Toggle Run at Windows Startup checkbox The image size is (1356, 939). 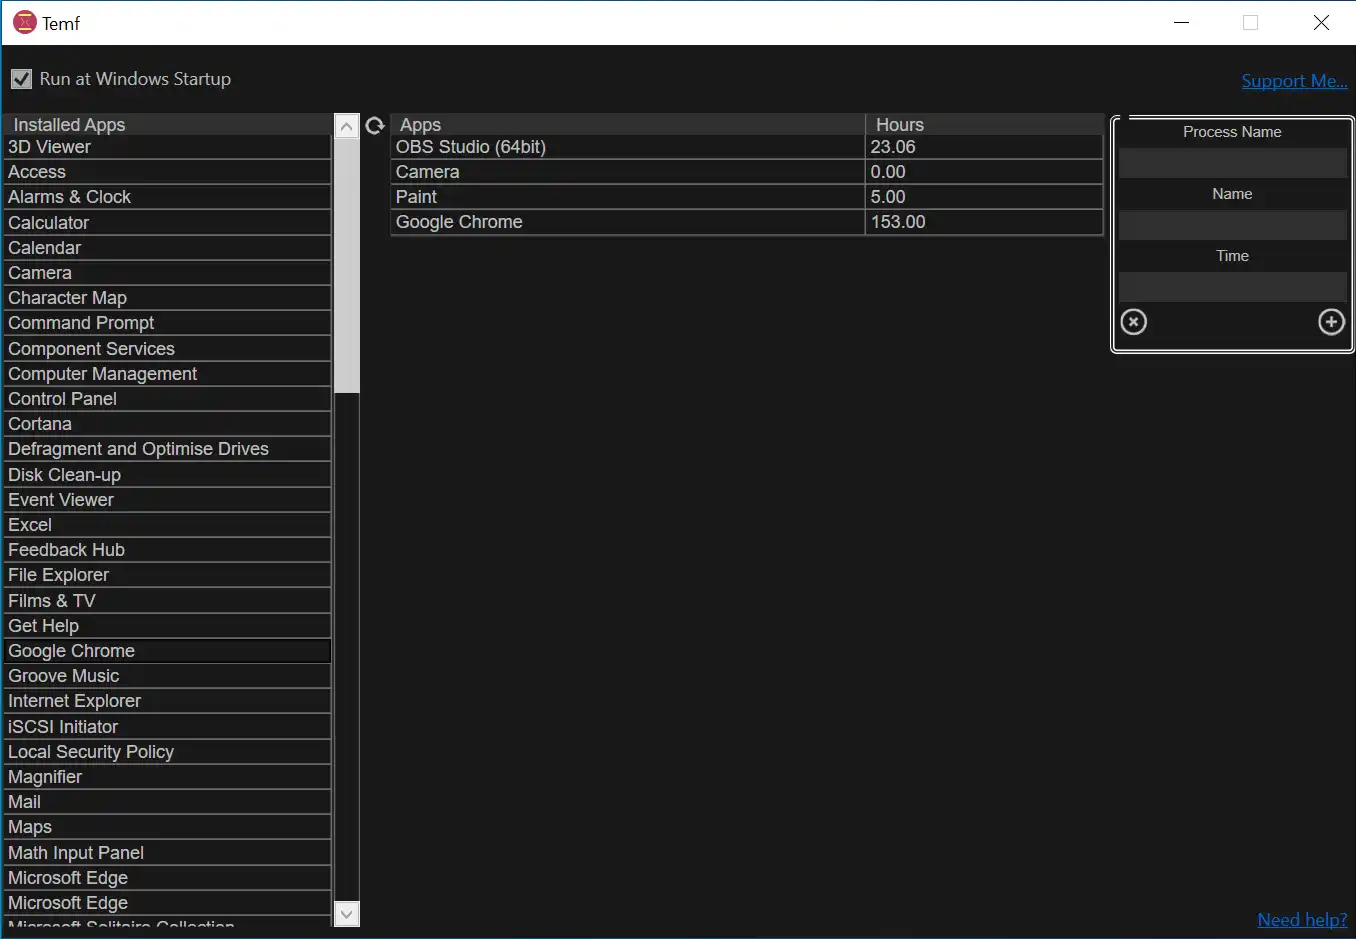pyautogui.click(x=21, y=79)
